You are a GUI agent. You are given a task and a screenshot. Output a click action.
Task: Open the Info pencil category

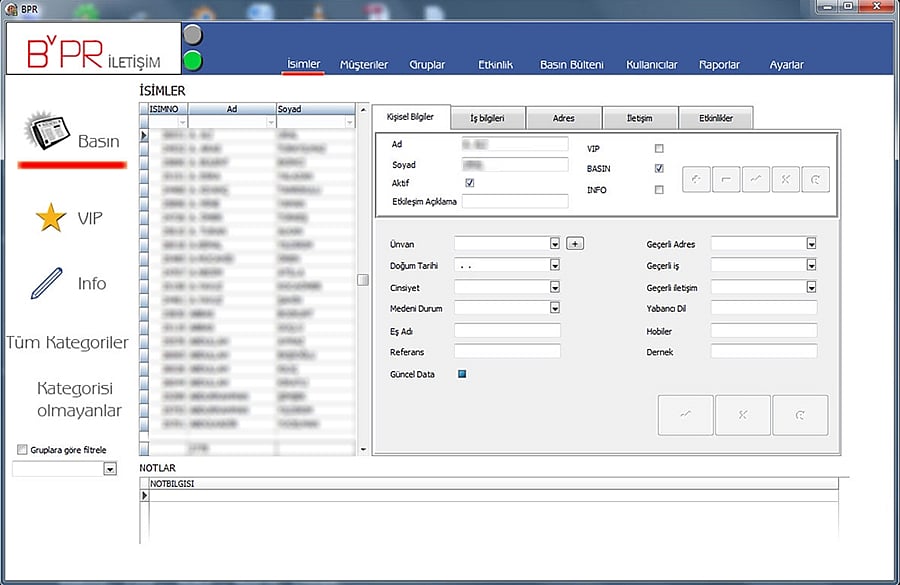[x=69, y=283]
